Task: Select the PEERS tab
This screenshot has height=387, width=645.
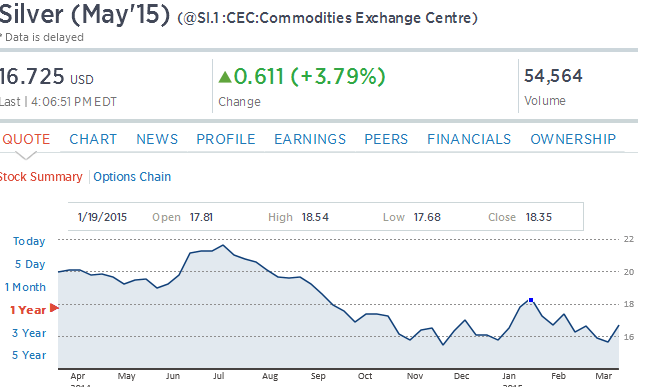Action: point(386,139)
